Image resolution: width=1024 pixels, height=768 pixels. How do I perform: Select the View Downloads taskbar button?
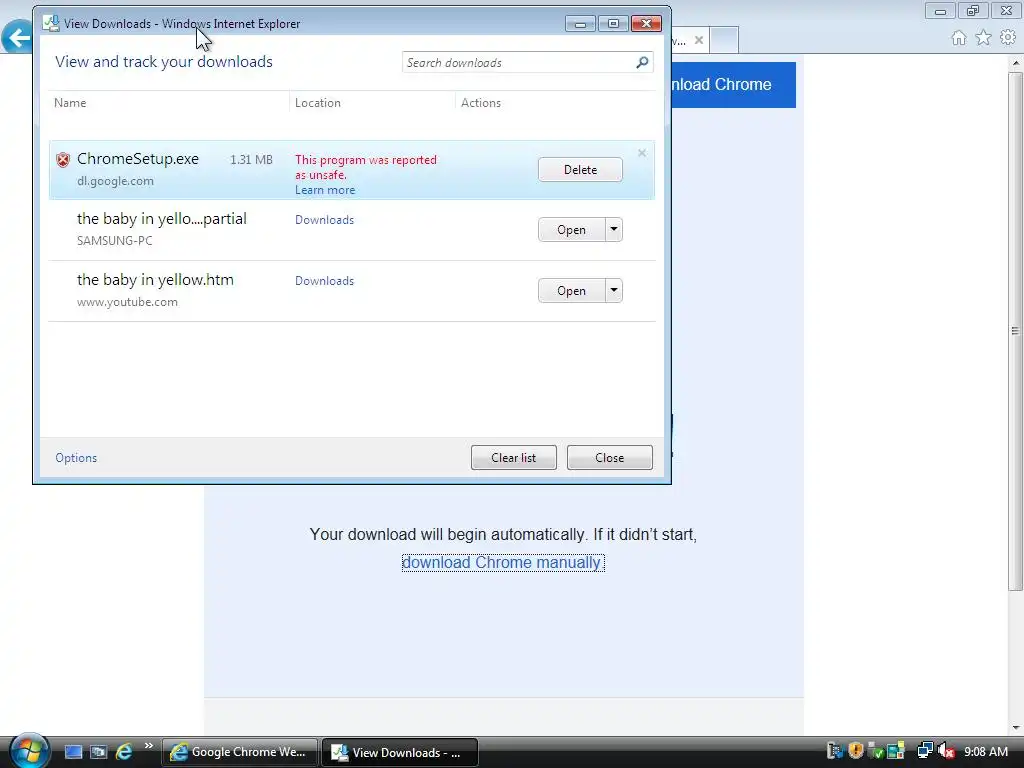[x=400, y=752]
